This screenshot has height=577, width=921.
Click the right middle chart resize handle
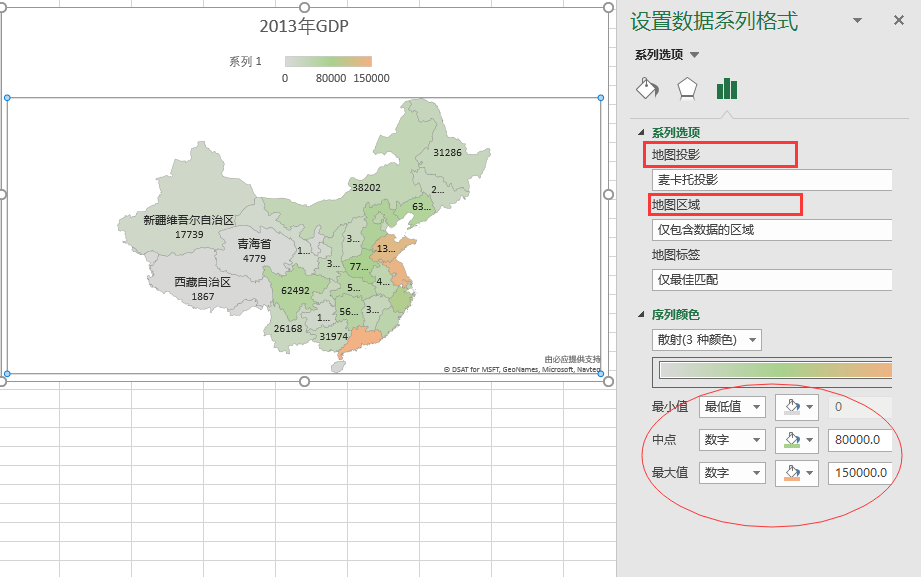[609, 194]
